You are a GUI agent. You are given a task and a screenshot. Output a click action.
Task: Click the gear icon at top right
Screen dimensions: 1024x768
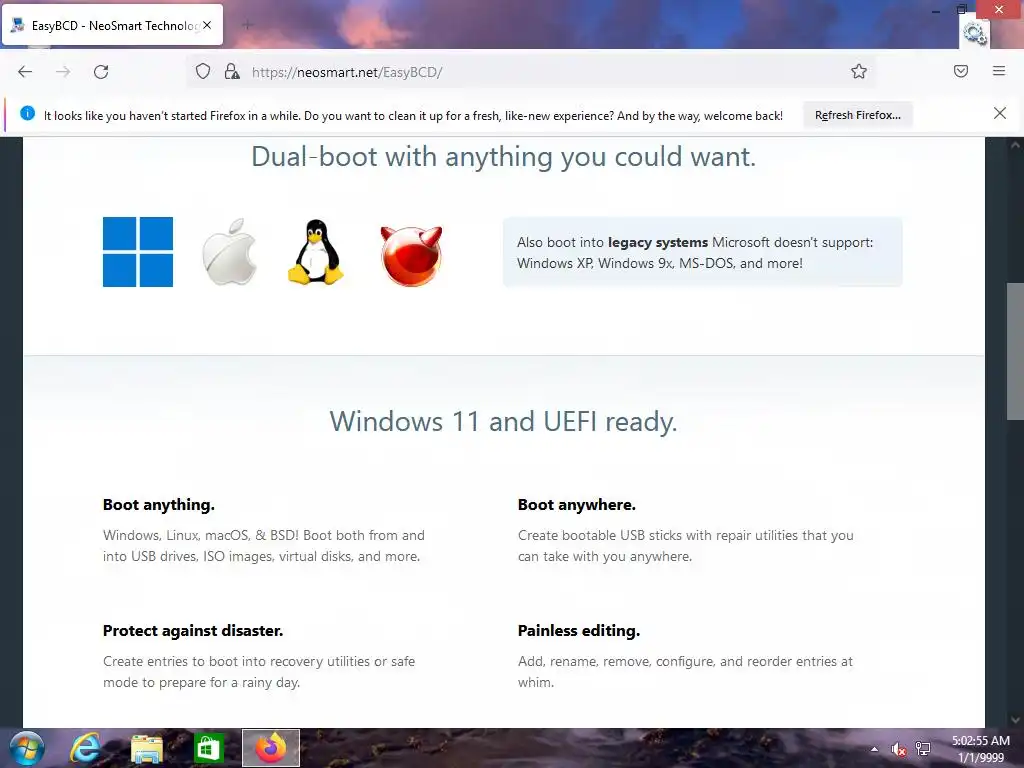(x=974, y=34)
